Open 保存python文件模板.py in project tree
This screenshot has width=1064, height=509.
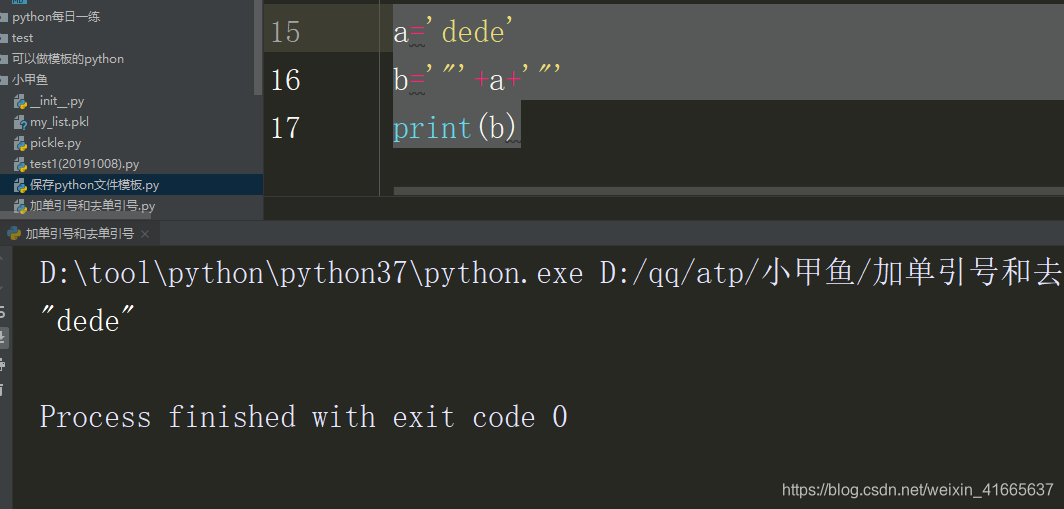94,185
